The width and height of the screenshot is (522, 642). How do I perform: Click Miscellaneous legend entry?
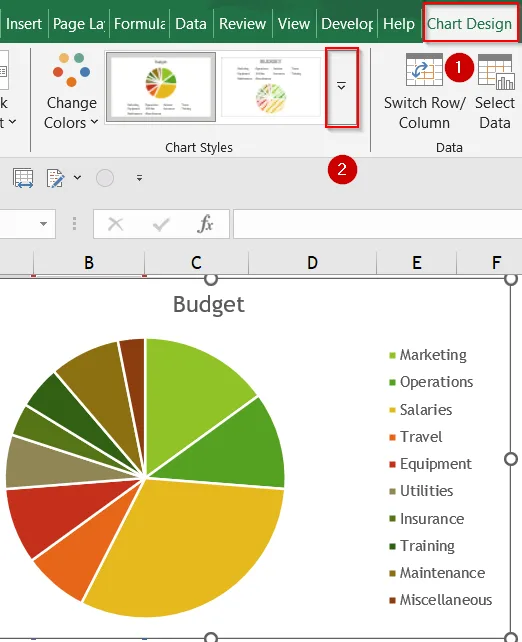click(441, 600)
